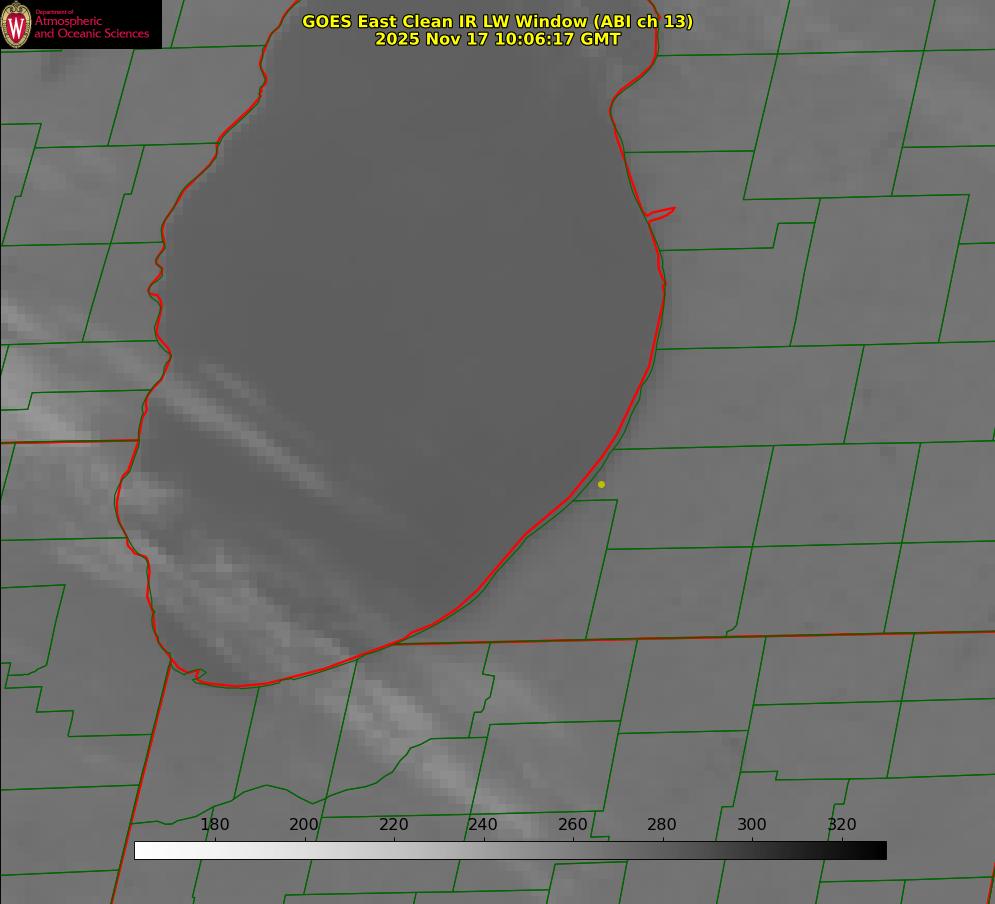
Task: Click the 300 colorbar tick label
Action: click(752, 824)
